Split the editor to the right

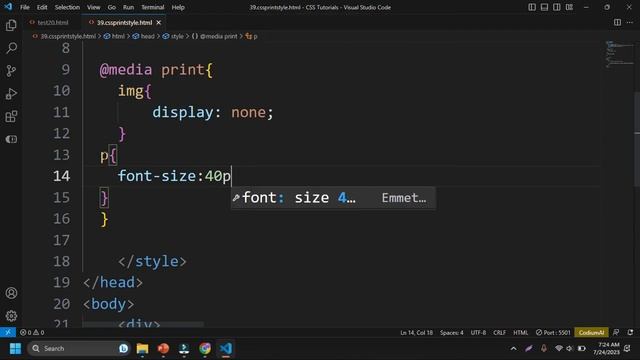click(617, 22)
